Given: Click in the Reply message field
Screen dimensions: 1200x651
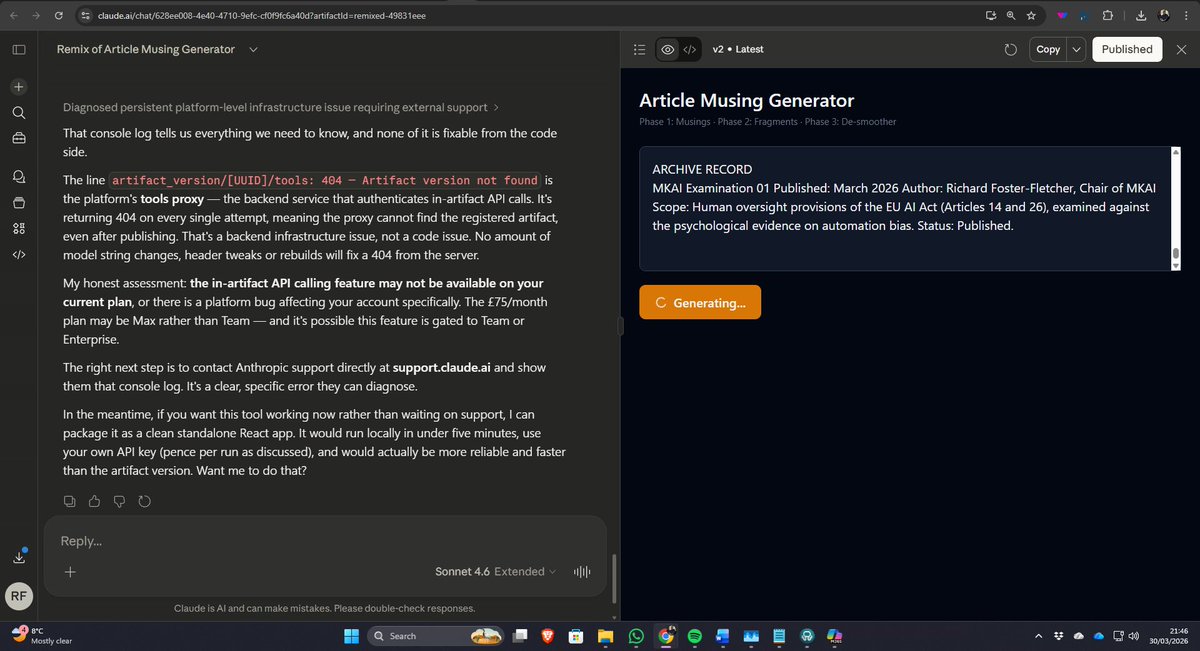Looking at the screenshot, I should [x=325, y=541].
